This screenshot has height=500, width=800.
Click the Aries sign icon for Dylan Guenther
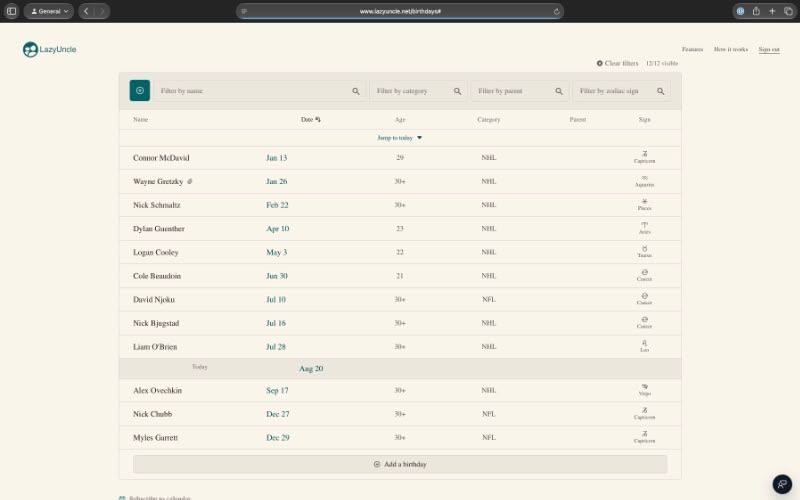(x=644, y=224)
